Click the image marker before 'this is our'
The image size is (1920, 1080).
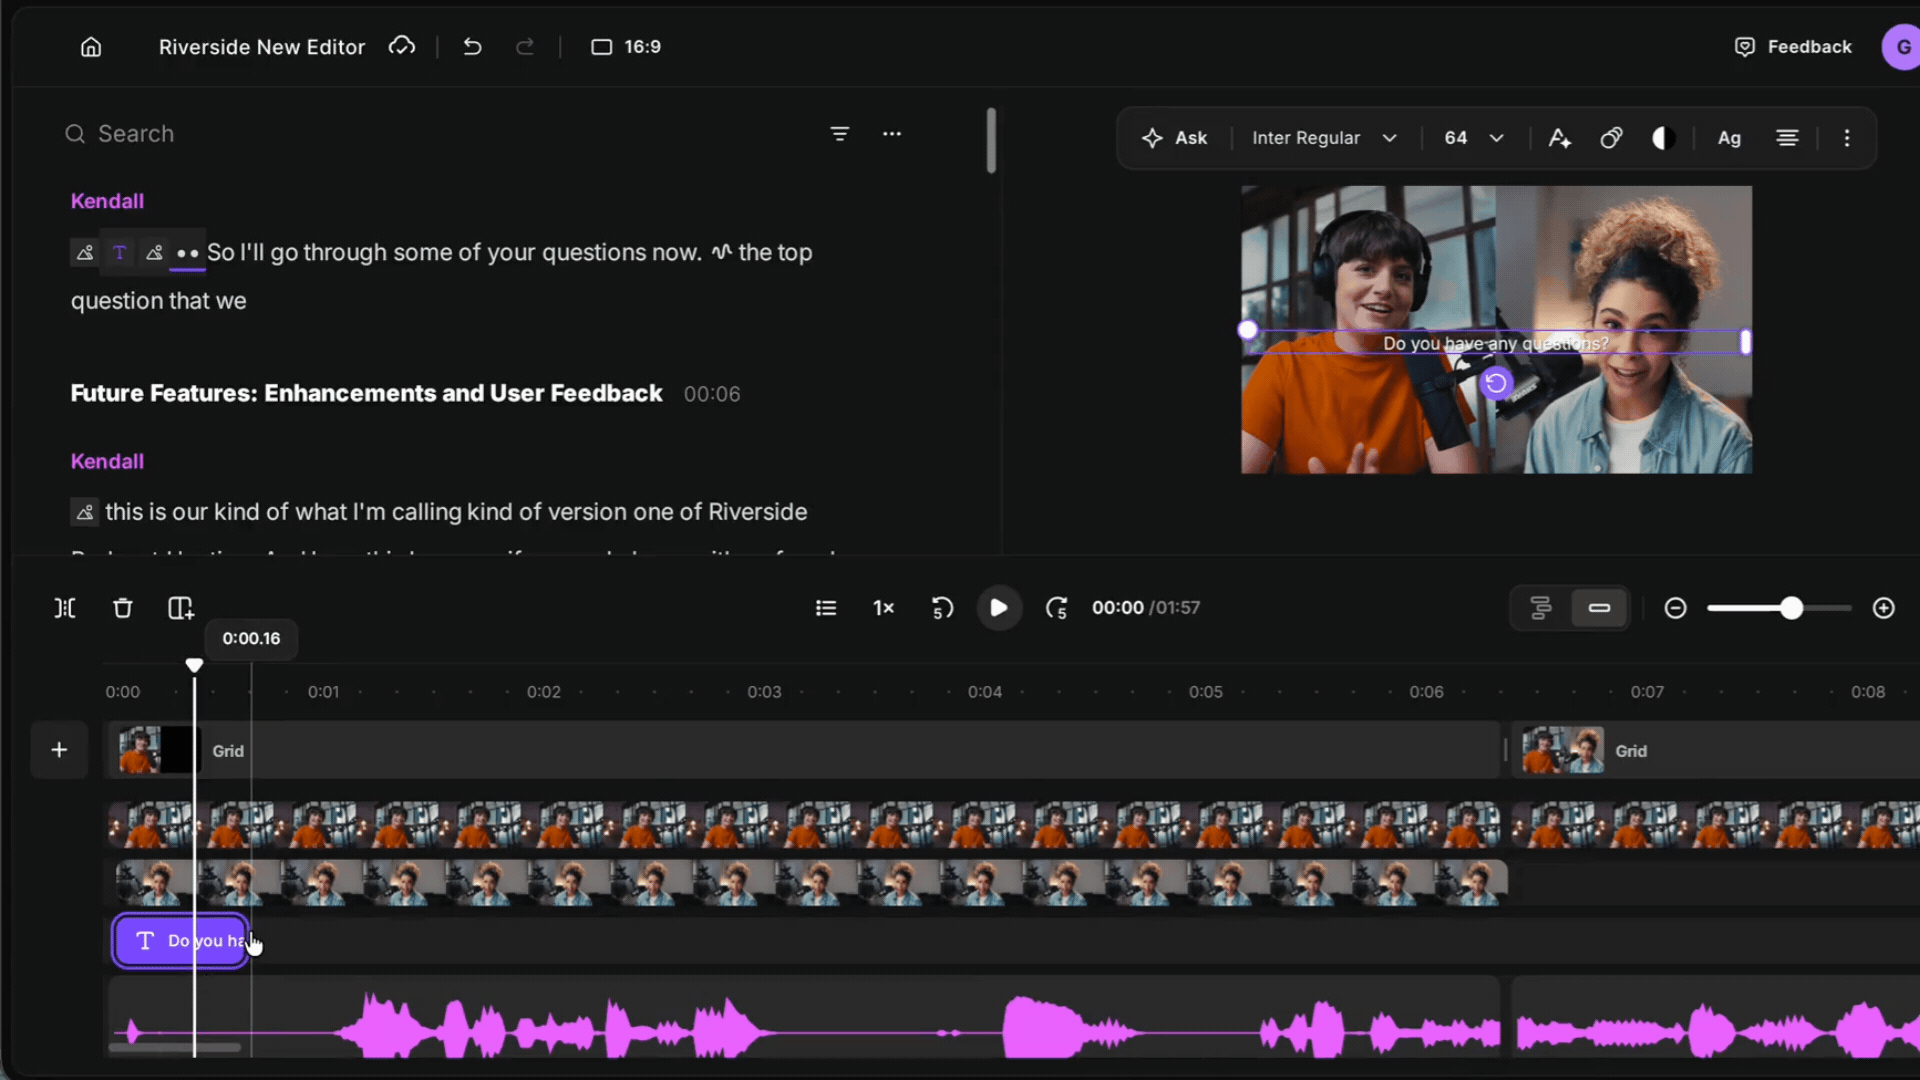[85, 513]
